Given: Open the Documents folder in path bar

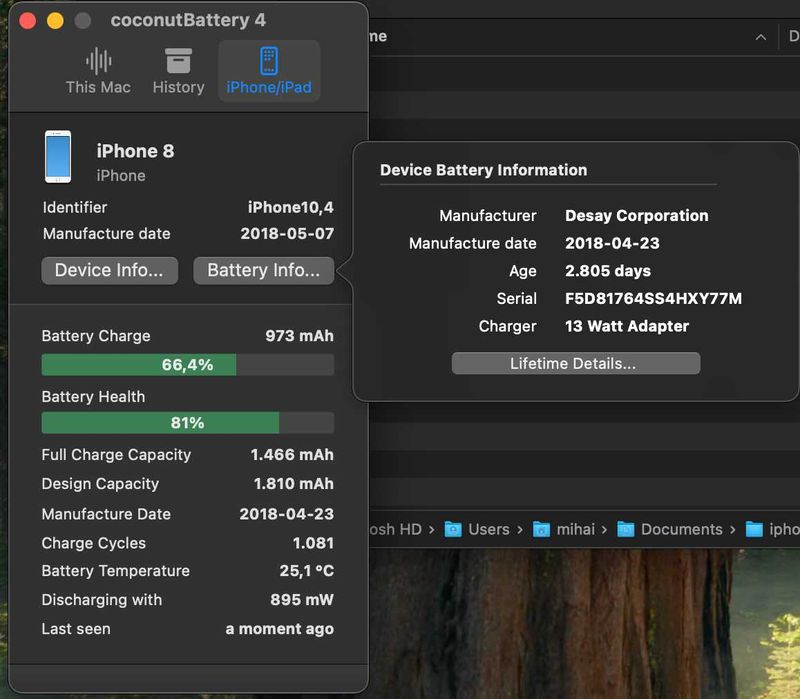Looking at the screenshot, I should click(x=681, y=529).
